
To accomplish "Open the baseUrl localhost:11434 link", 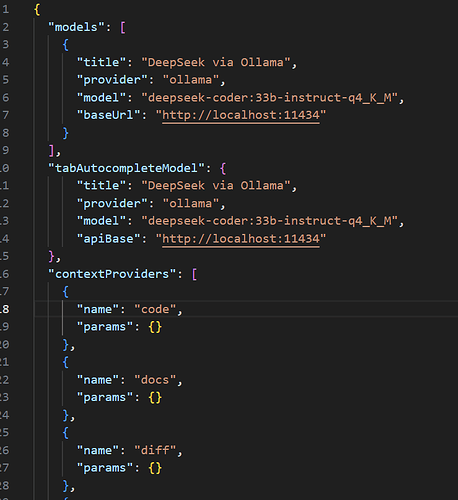I will point(241,115).
